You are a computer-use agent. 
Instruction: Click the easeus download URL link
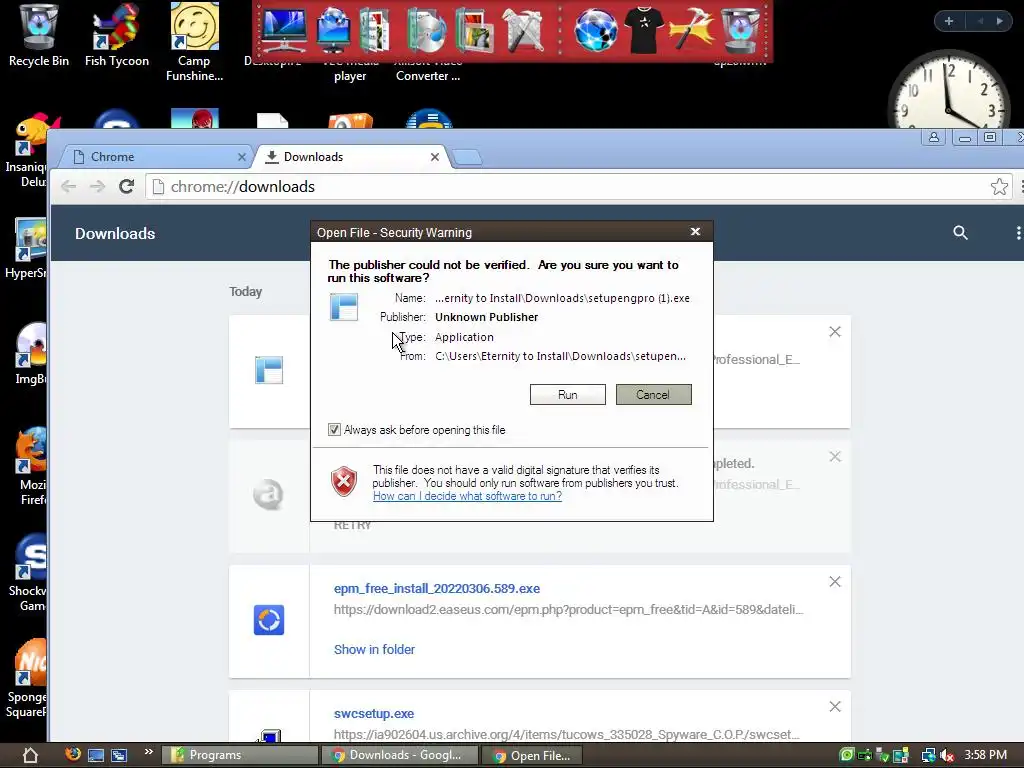(568, 609)
